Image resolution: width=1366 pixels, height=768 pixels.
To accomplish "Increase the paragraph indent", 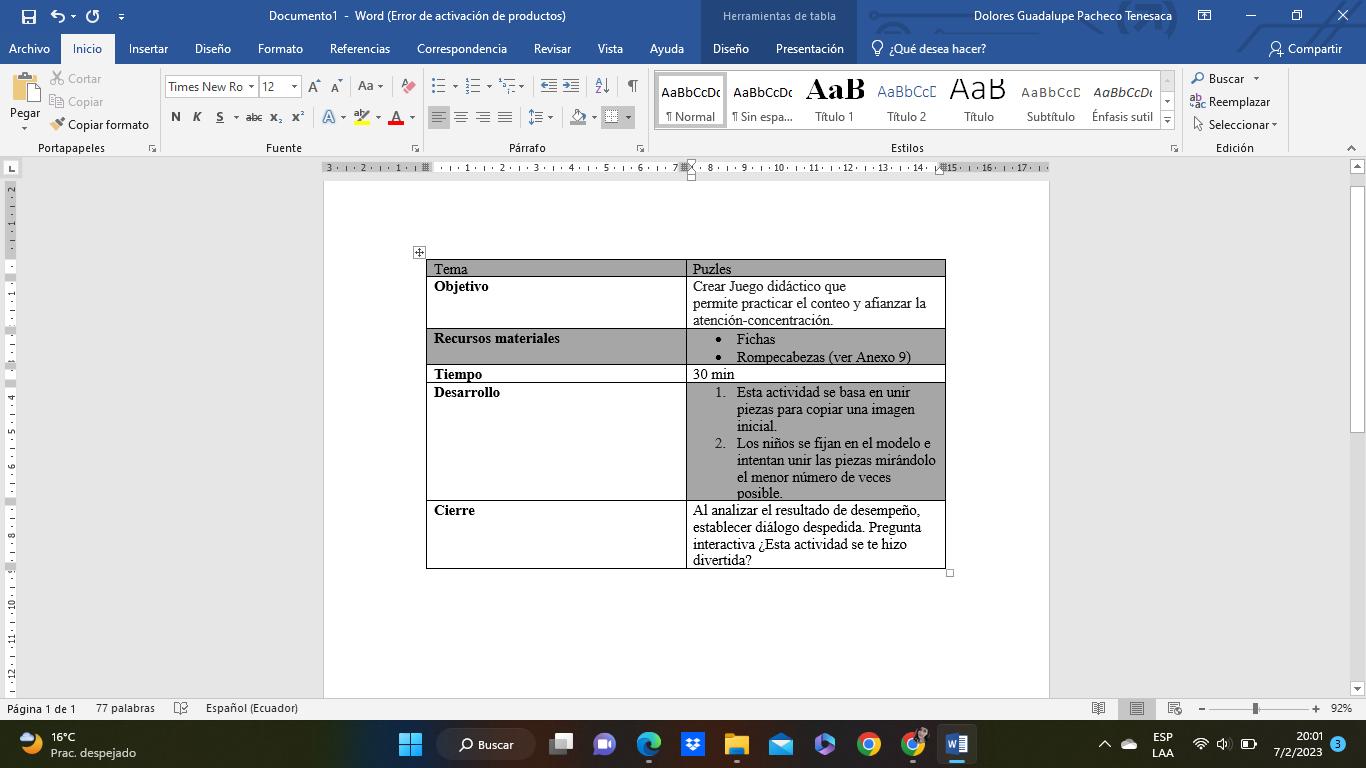I will pyautogui.click(x=571, y=87).
